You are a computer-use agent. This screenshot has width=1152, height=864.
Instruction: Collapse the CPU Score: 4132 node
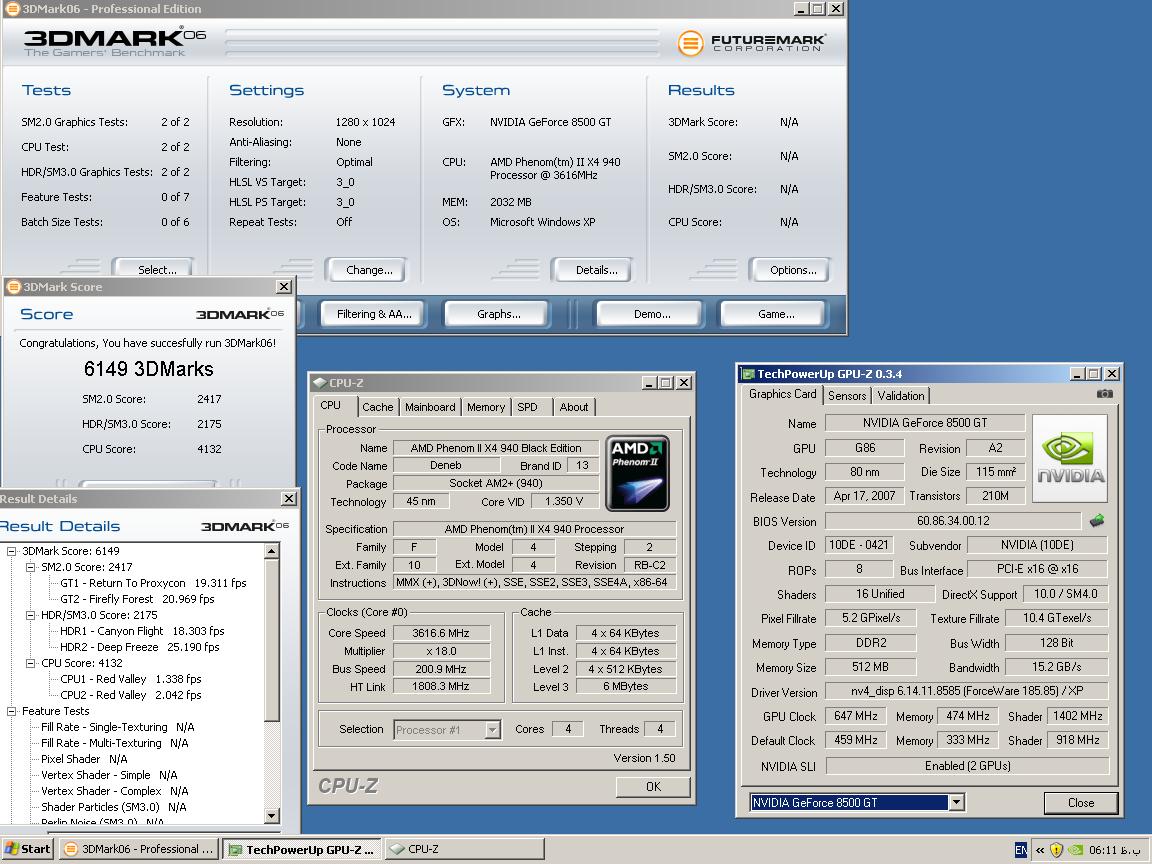point(31,663)
